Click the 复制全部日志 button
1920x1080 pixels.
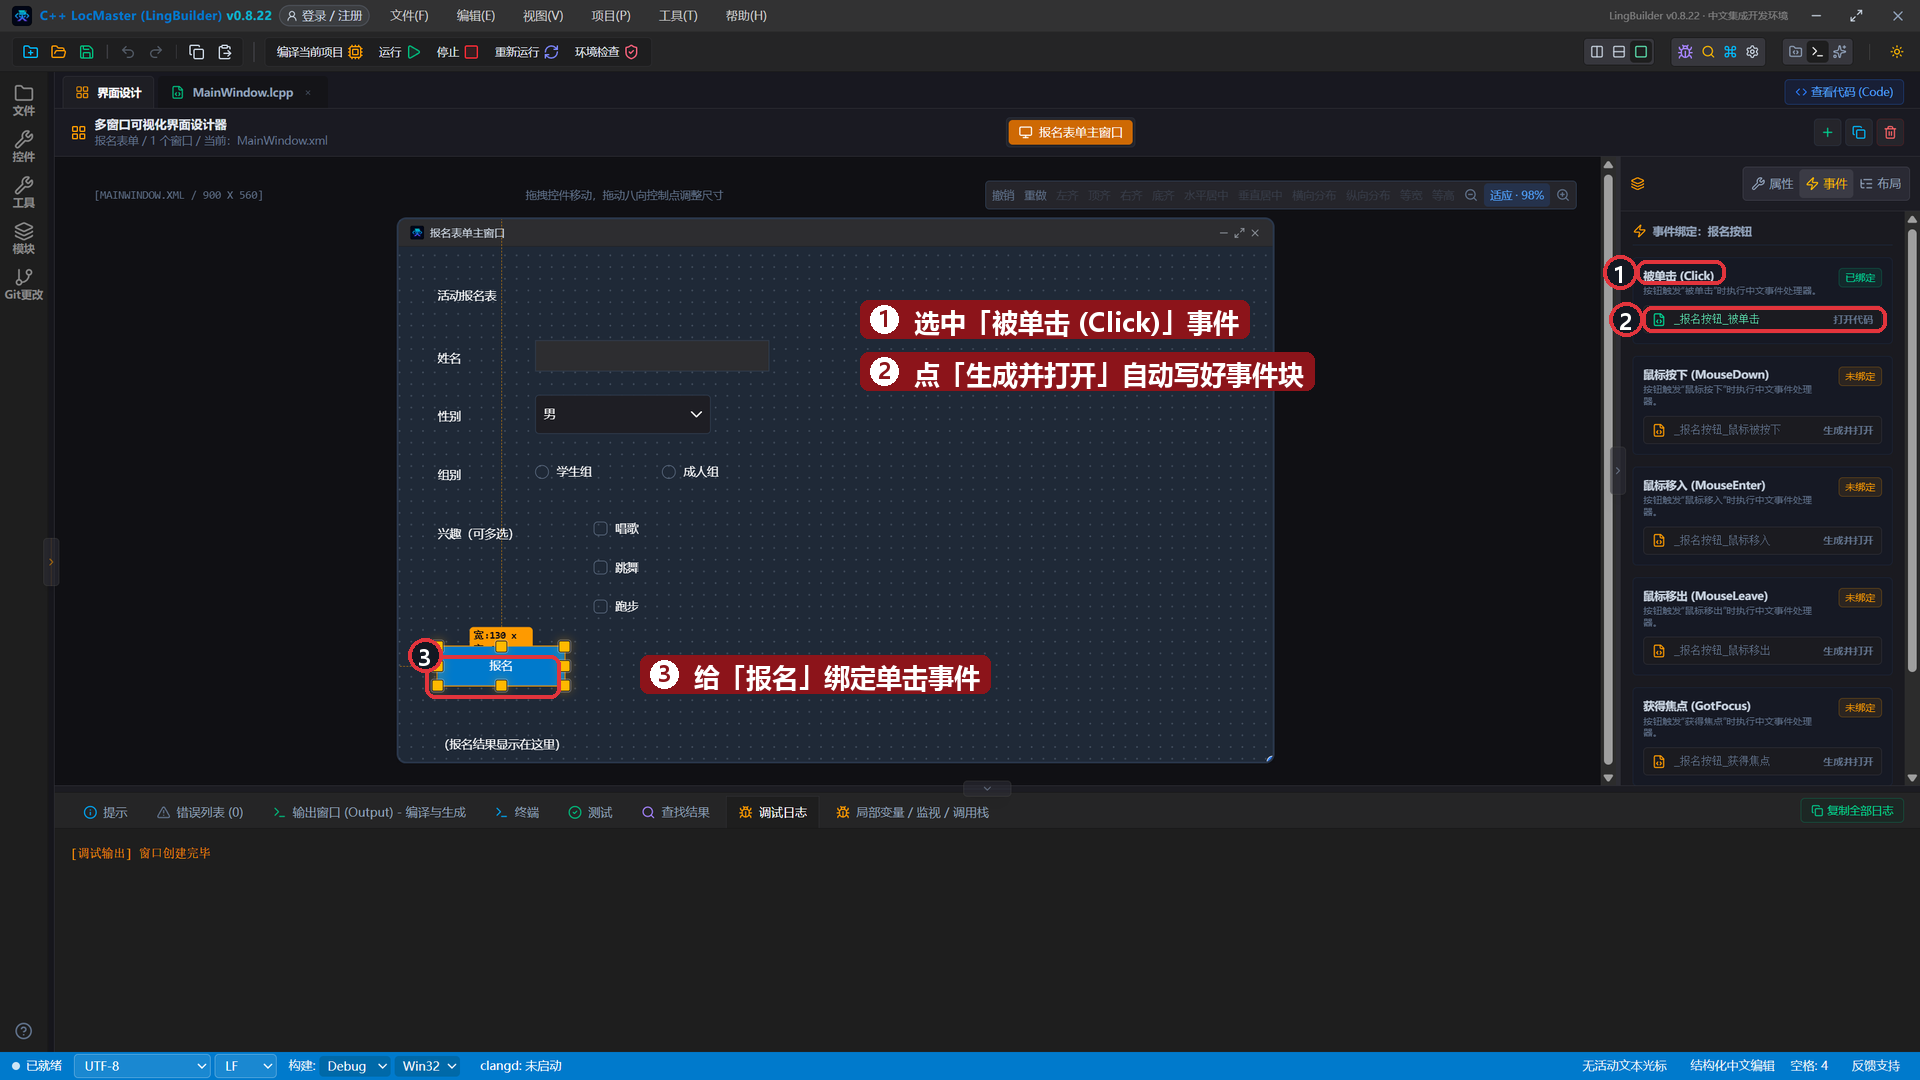coord(1852,811)
